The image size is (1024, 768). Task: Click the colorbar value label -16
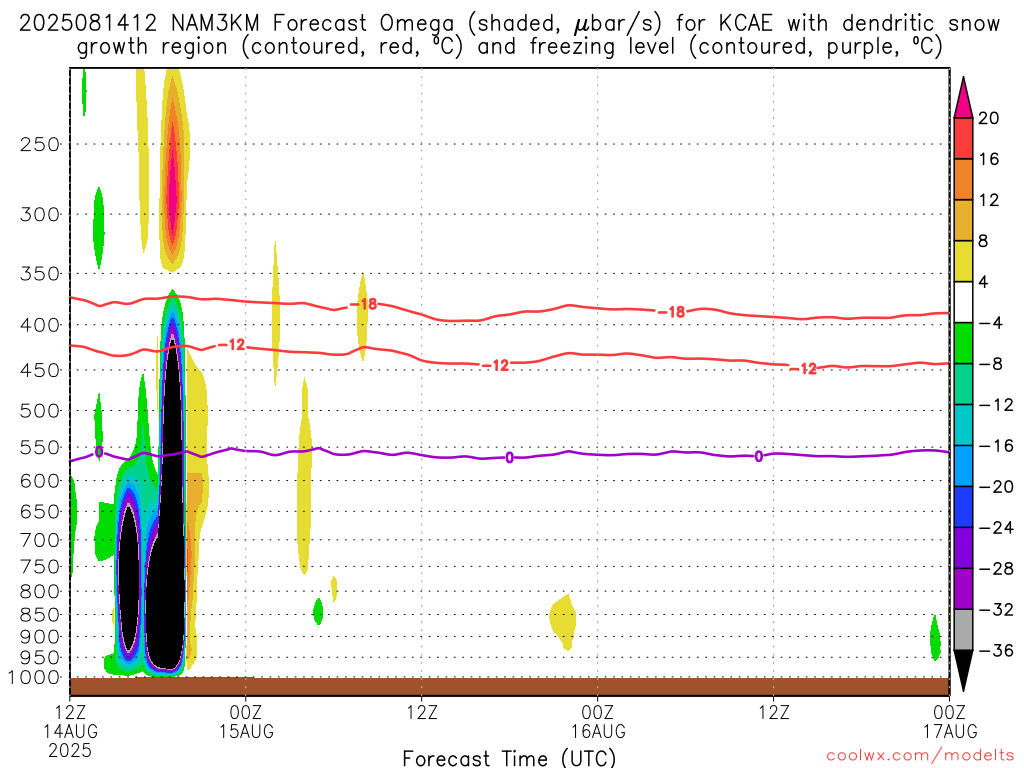[x=996, y=446]
